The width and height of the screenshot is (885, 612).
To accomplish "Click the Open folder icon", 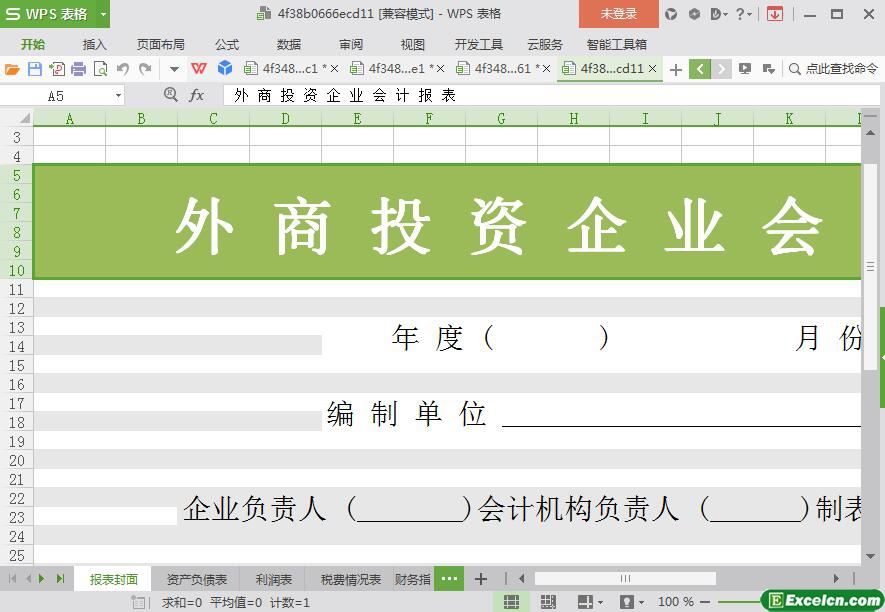I will tap(12, 69).
